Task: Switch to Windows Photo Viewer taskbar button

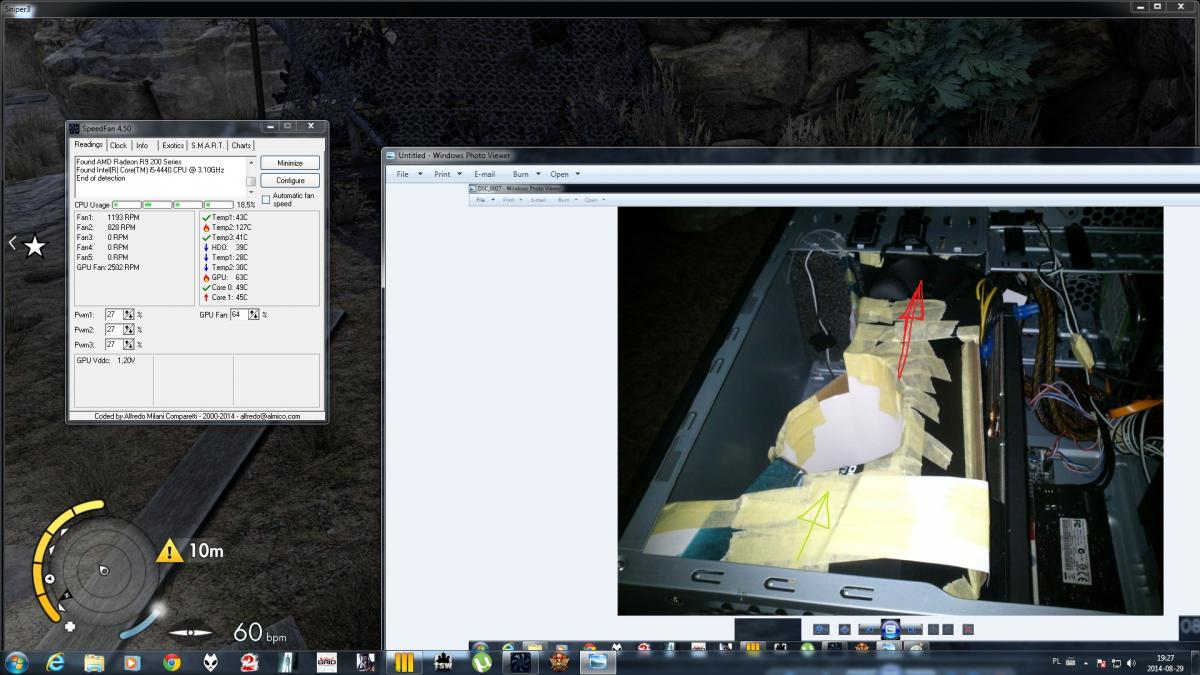Action: 599,661
